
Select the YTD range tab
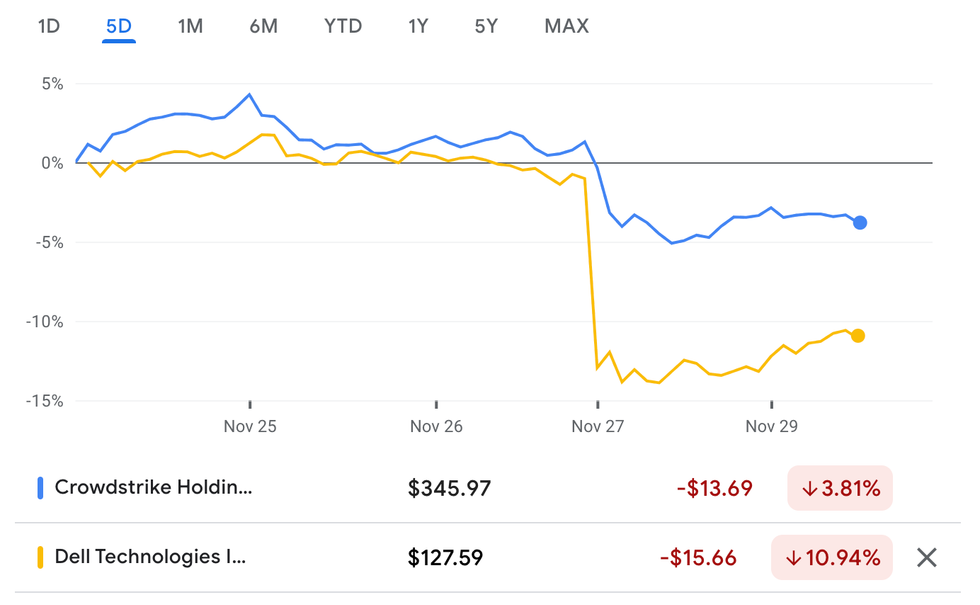point(343,26)
